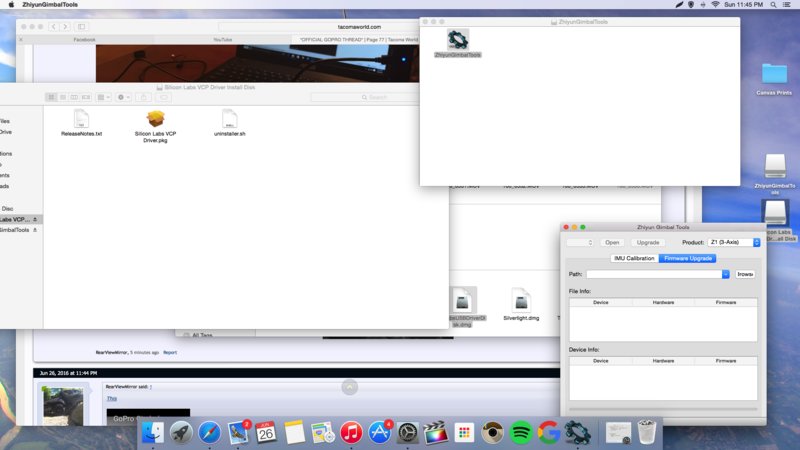Launch Safari from the Dock
The width and height of the screenshot is (800, 450).
coord(209,433)
